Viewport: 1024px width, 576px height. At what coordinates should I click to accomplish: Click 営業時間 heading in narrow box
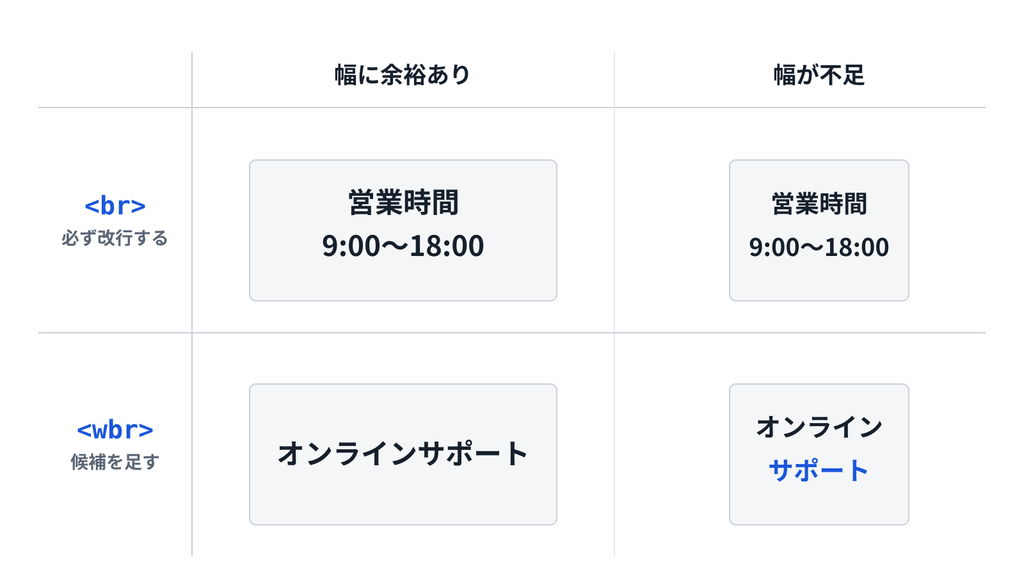(x=819, y=204)
